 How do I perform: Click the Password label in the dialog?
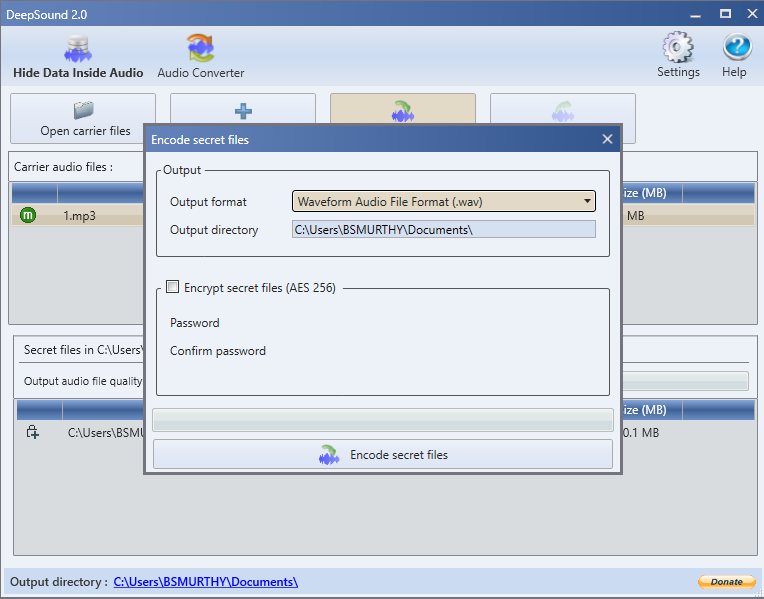194,323
